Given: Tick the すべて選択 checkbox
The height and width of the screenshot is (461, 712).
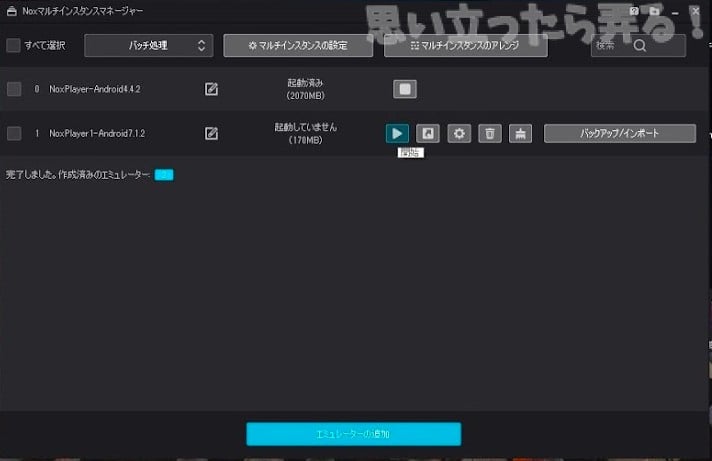Looking at the screenshot, I should click(x=13, y=45).
